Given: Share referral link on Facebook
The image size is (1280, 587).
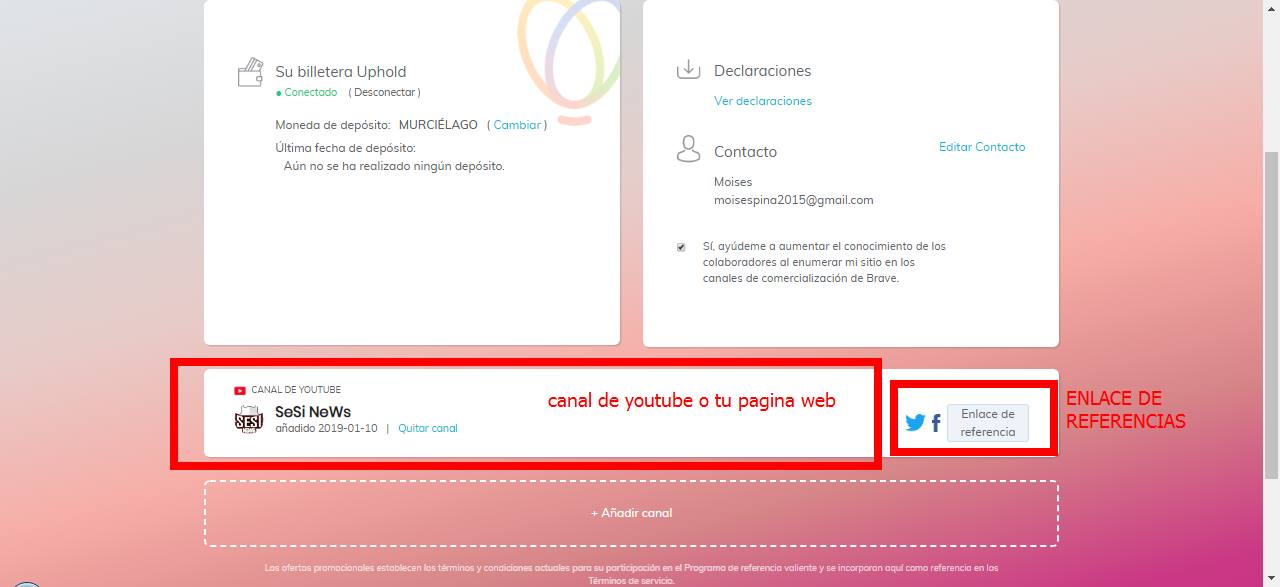Looking at the screenshot, I should [936, 423].
